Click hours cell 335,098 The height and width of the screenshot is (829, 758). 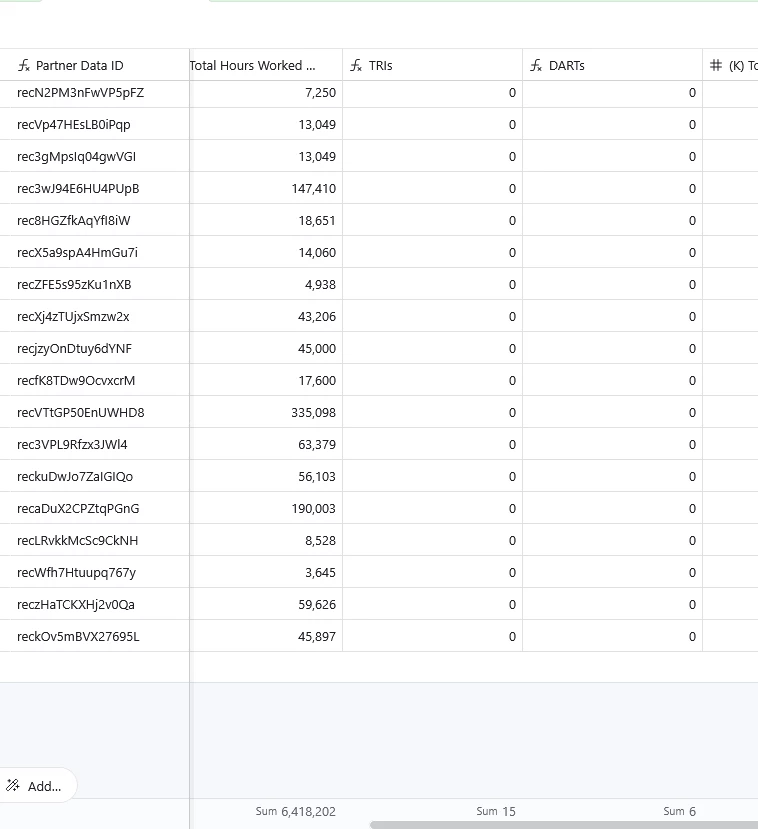click(266, 412)
